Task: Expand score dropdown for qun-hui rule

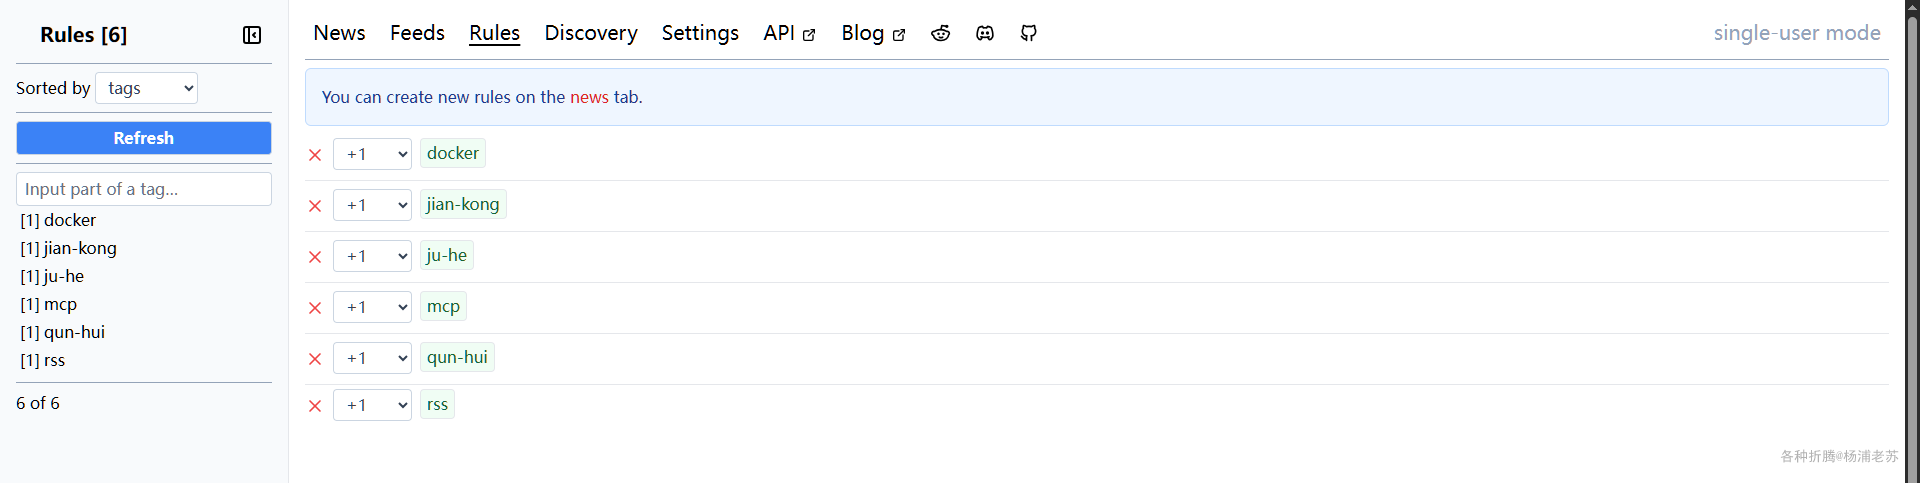Action: coord(372,358)
